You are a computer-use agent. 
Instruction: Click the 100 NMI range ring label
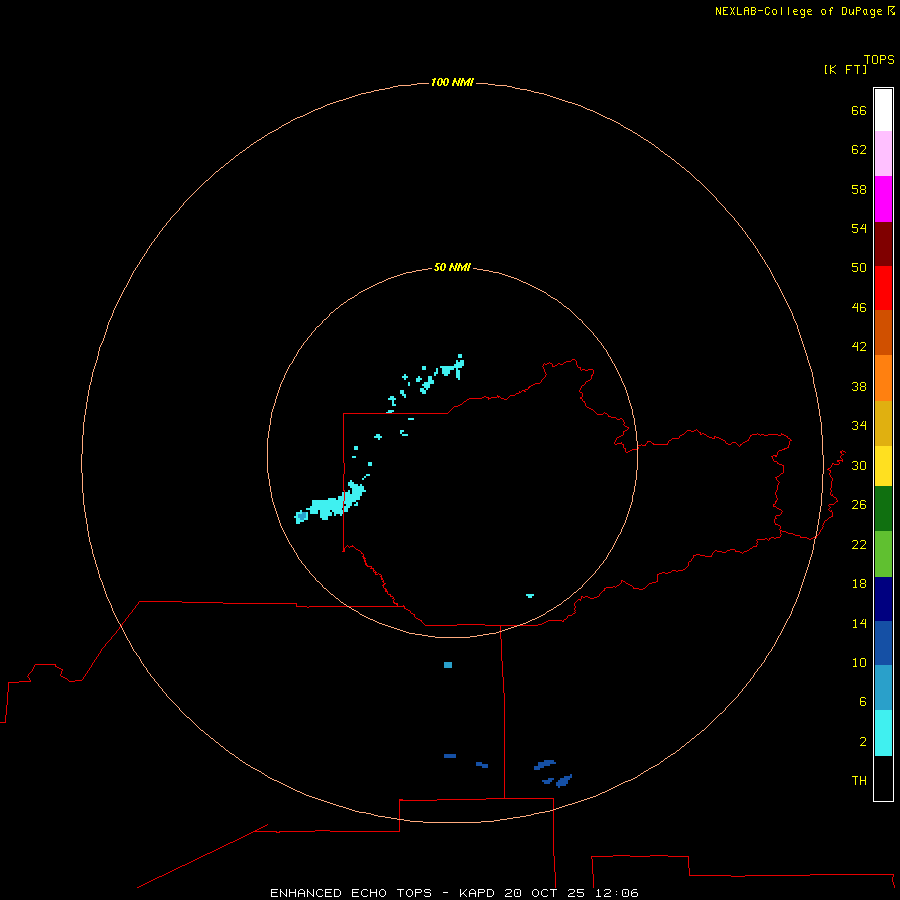click(x=452, y=83)
